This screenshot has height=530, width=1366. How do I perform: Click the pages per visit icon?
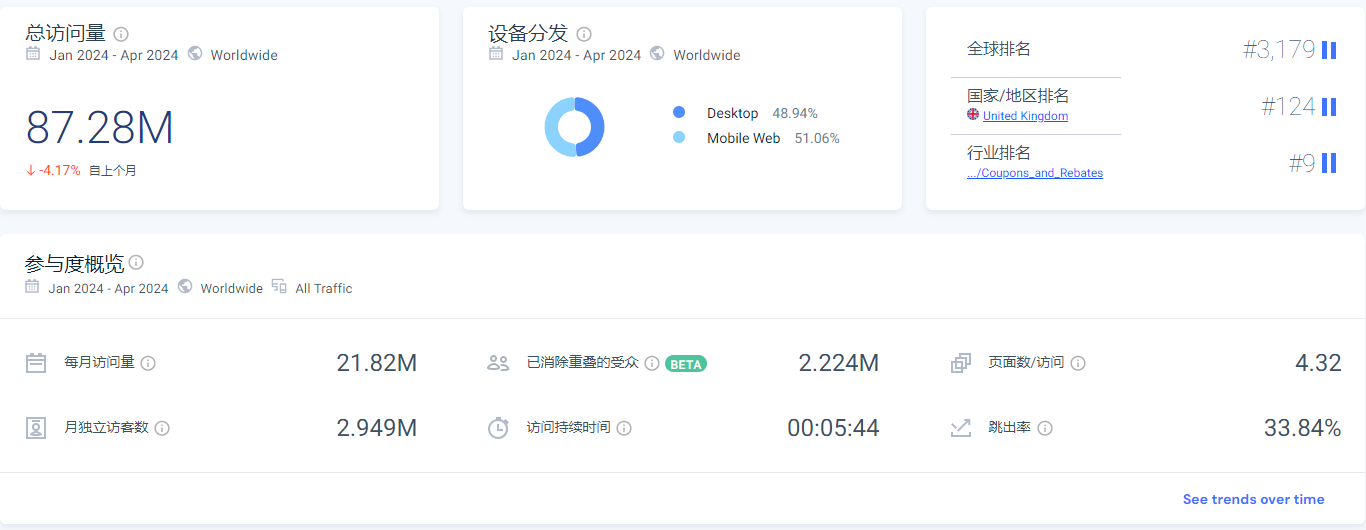tap(961, 363)
